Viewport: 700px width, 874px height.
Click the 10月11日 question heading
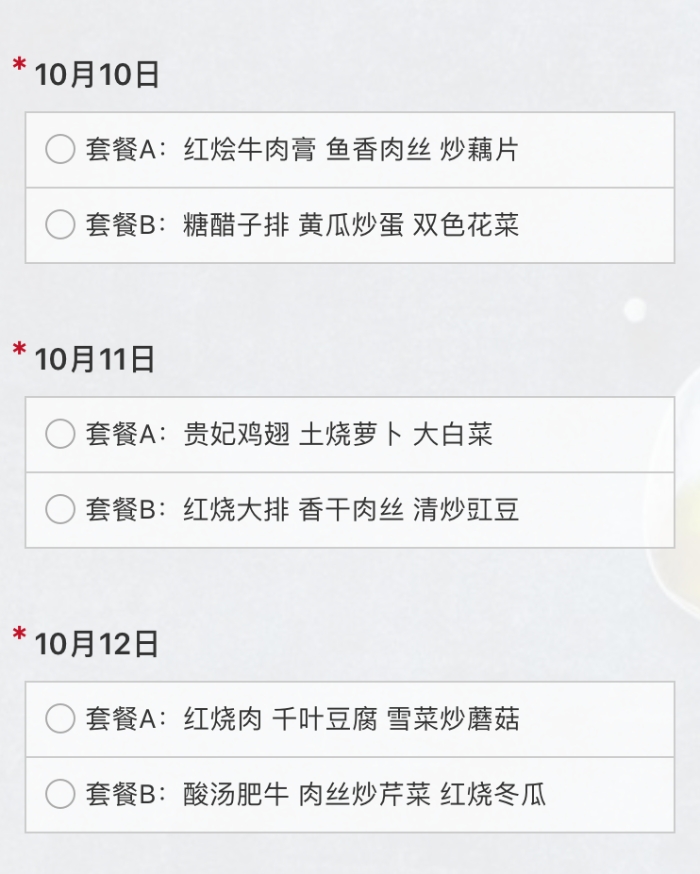click(95, 360)
